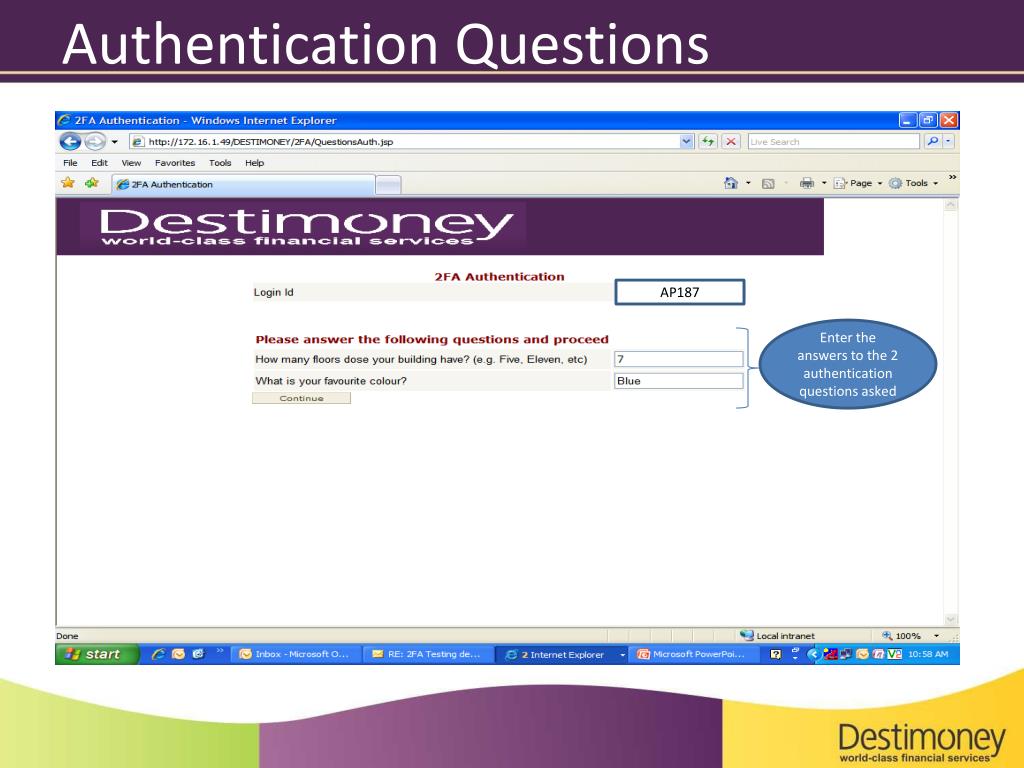
Task: Click the taskbar clock showing 10:58 AM
Action: tap(928, 654)
